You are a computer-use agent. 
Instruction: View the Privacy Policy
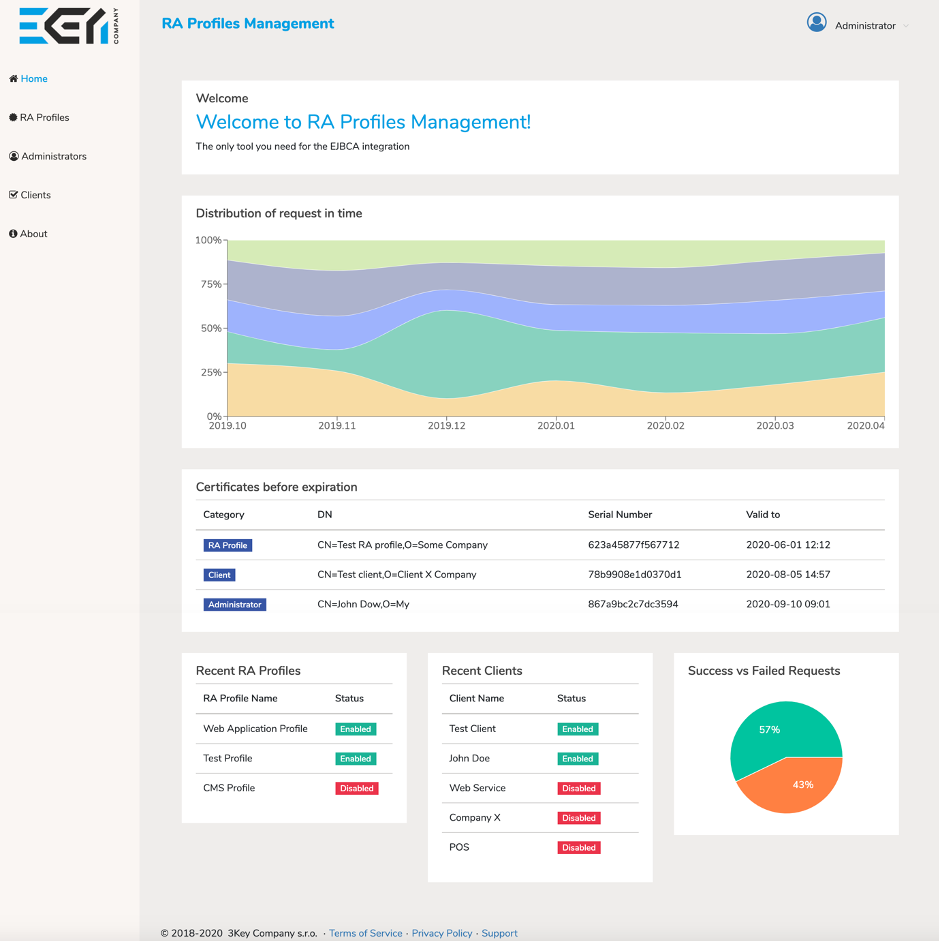point(442,933)
